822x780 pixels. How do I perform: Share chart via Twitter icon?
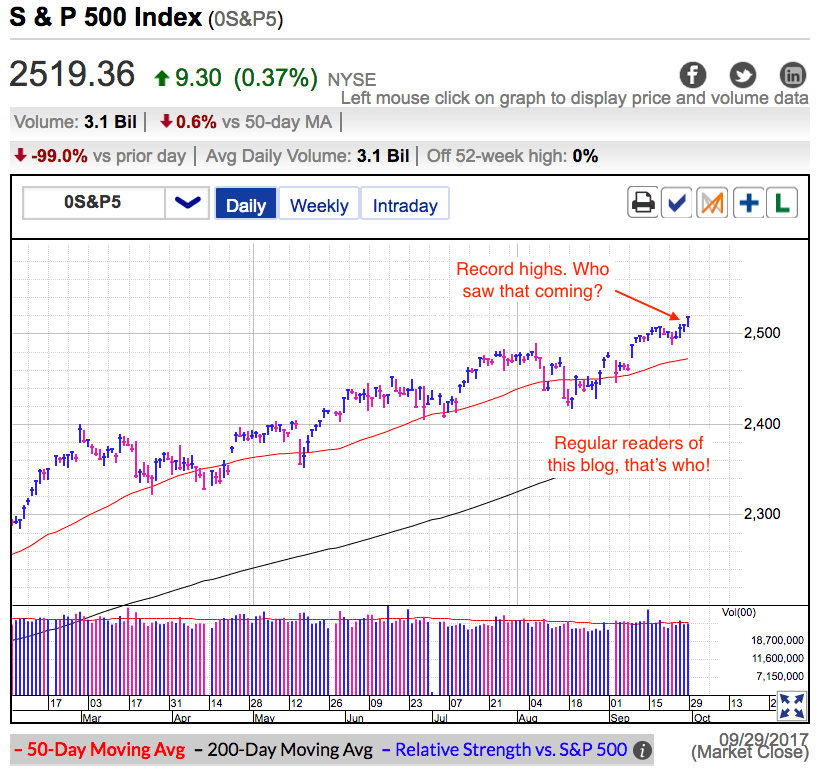pos(743,75)
